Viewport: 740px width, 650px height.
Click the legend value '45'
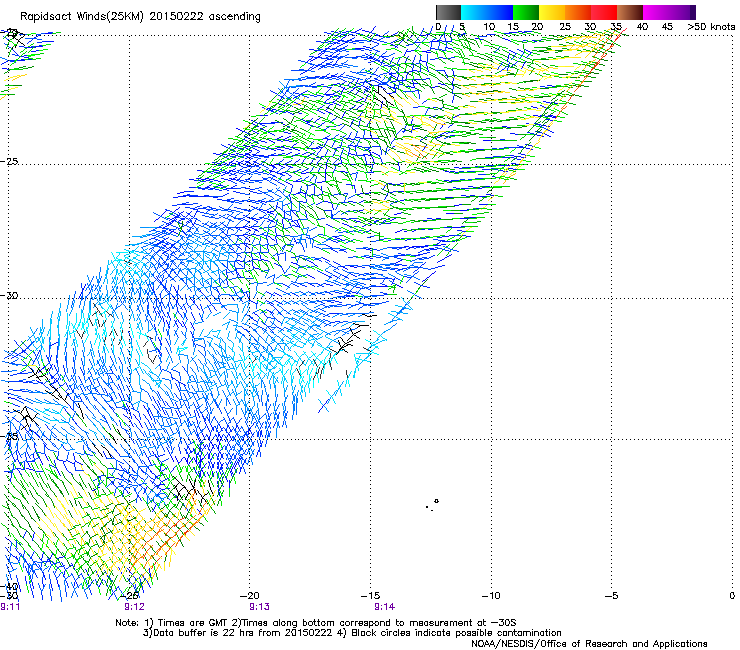pos(667,27)
